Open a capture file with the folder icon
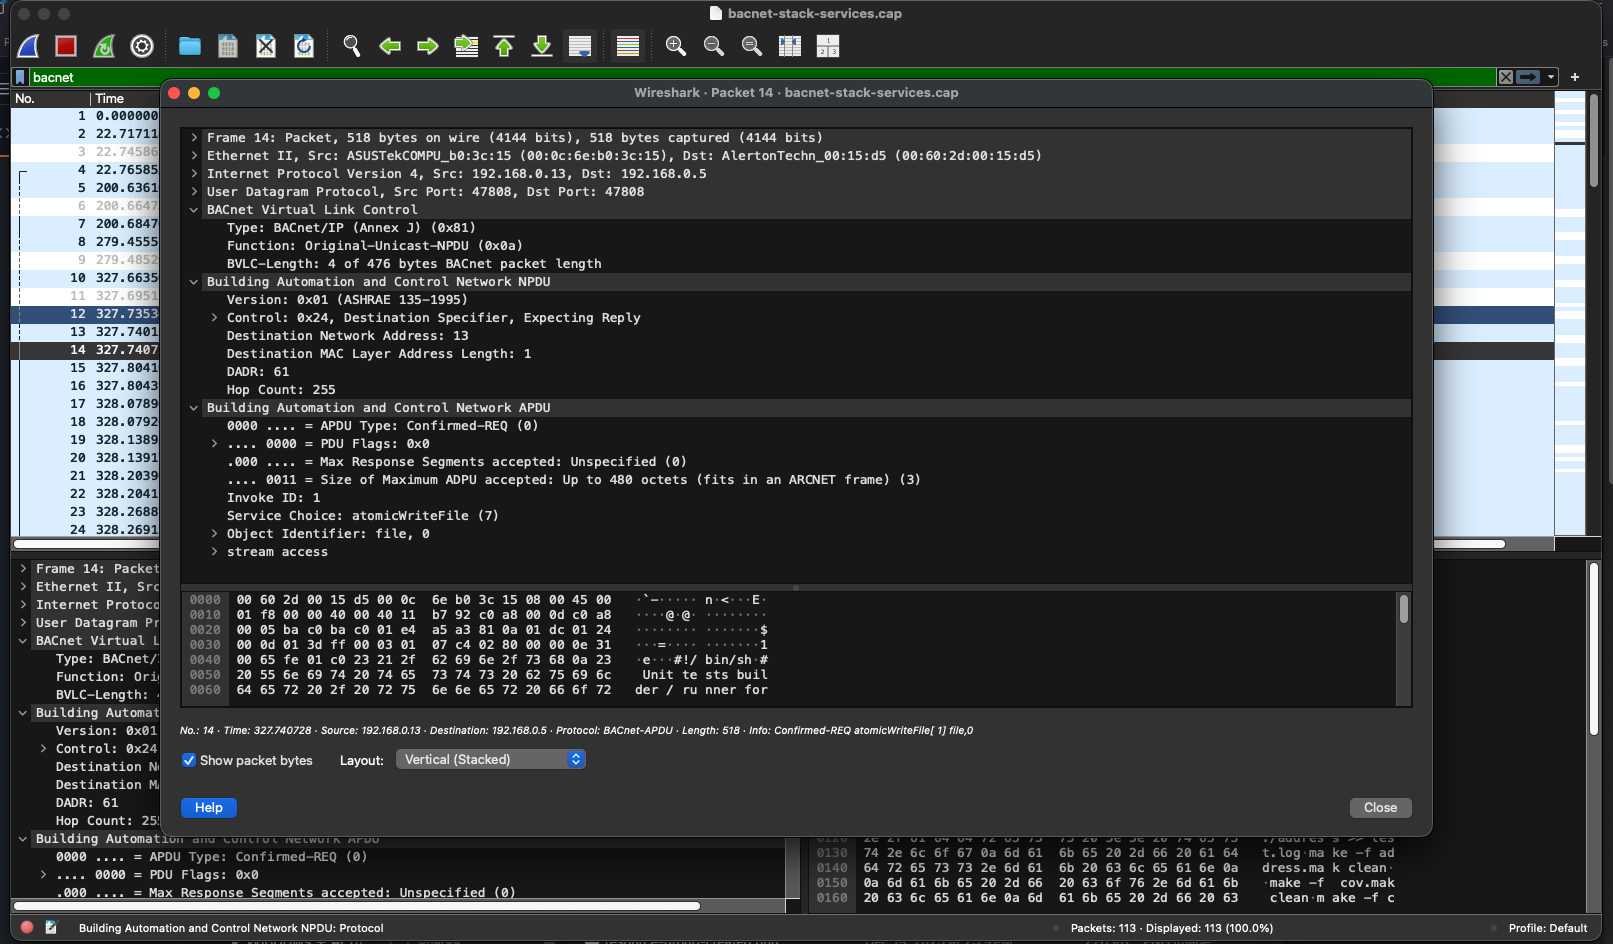The height and width of the screenshot is (944, 1613). (188, 46)
